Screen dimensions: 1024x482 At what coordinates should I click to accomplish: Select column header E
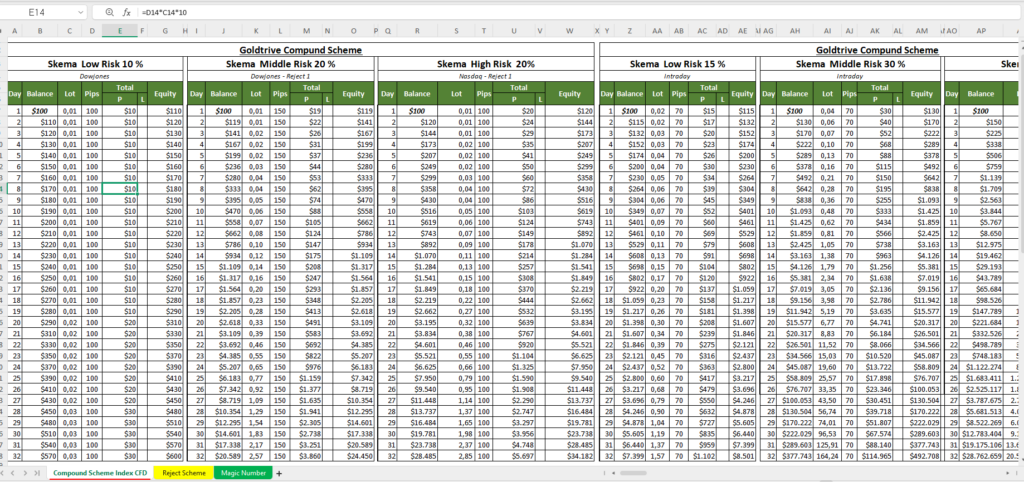[x=120, y=31]
